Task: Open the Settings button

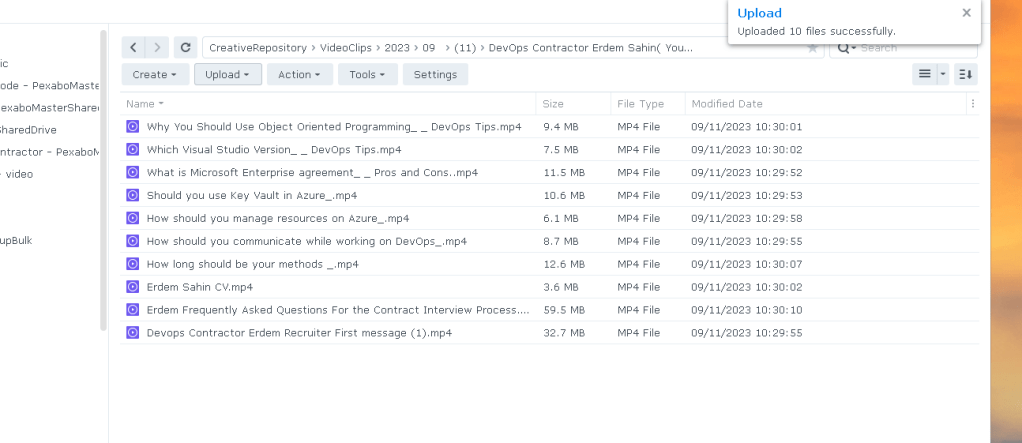Action: 435,74
